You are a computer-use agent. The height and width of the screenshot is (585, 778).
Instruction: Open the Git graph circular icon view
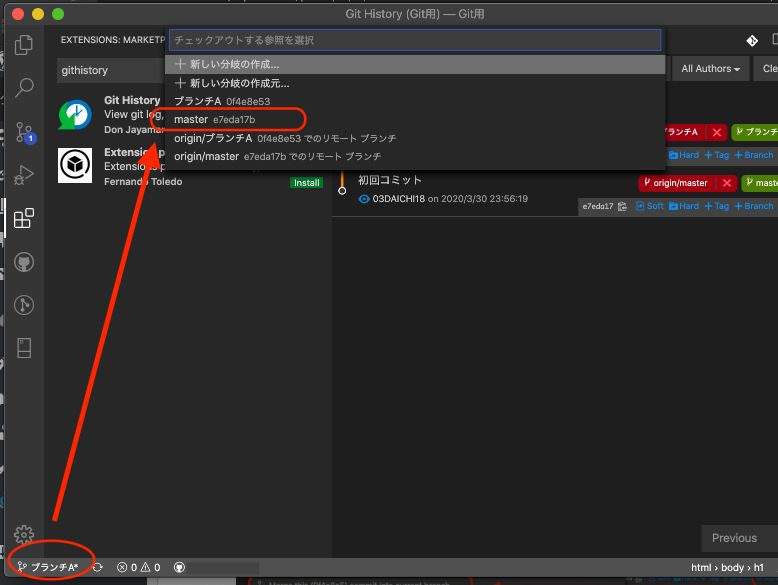(x=24, y=305)
